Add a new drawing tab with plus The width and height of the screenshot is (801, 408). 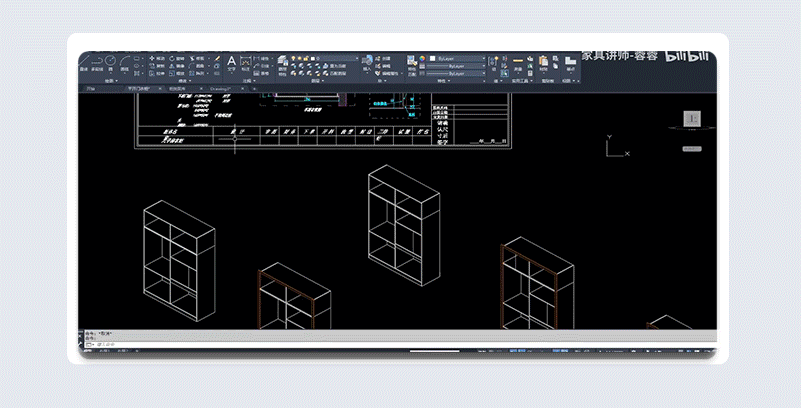[254, 89]
